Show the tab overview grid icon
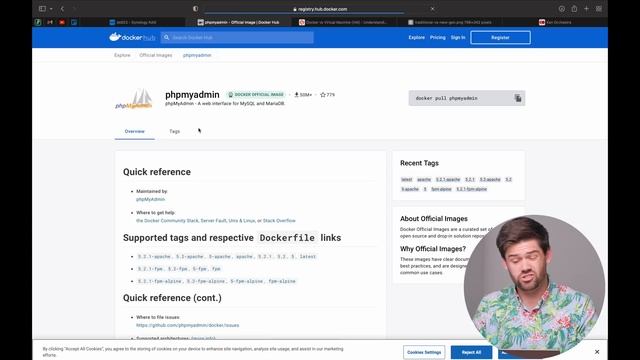This screenshot has width=640, height=360. tap(599, 9)
